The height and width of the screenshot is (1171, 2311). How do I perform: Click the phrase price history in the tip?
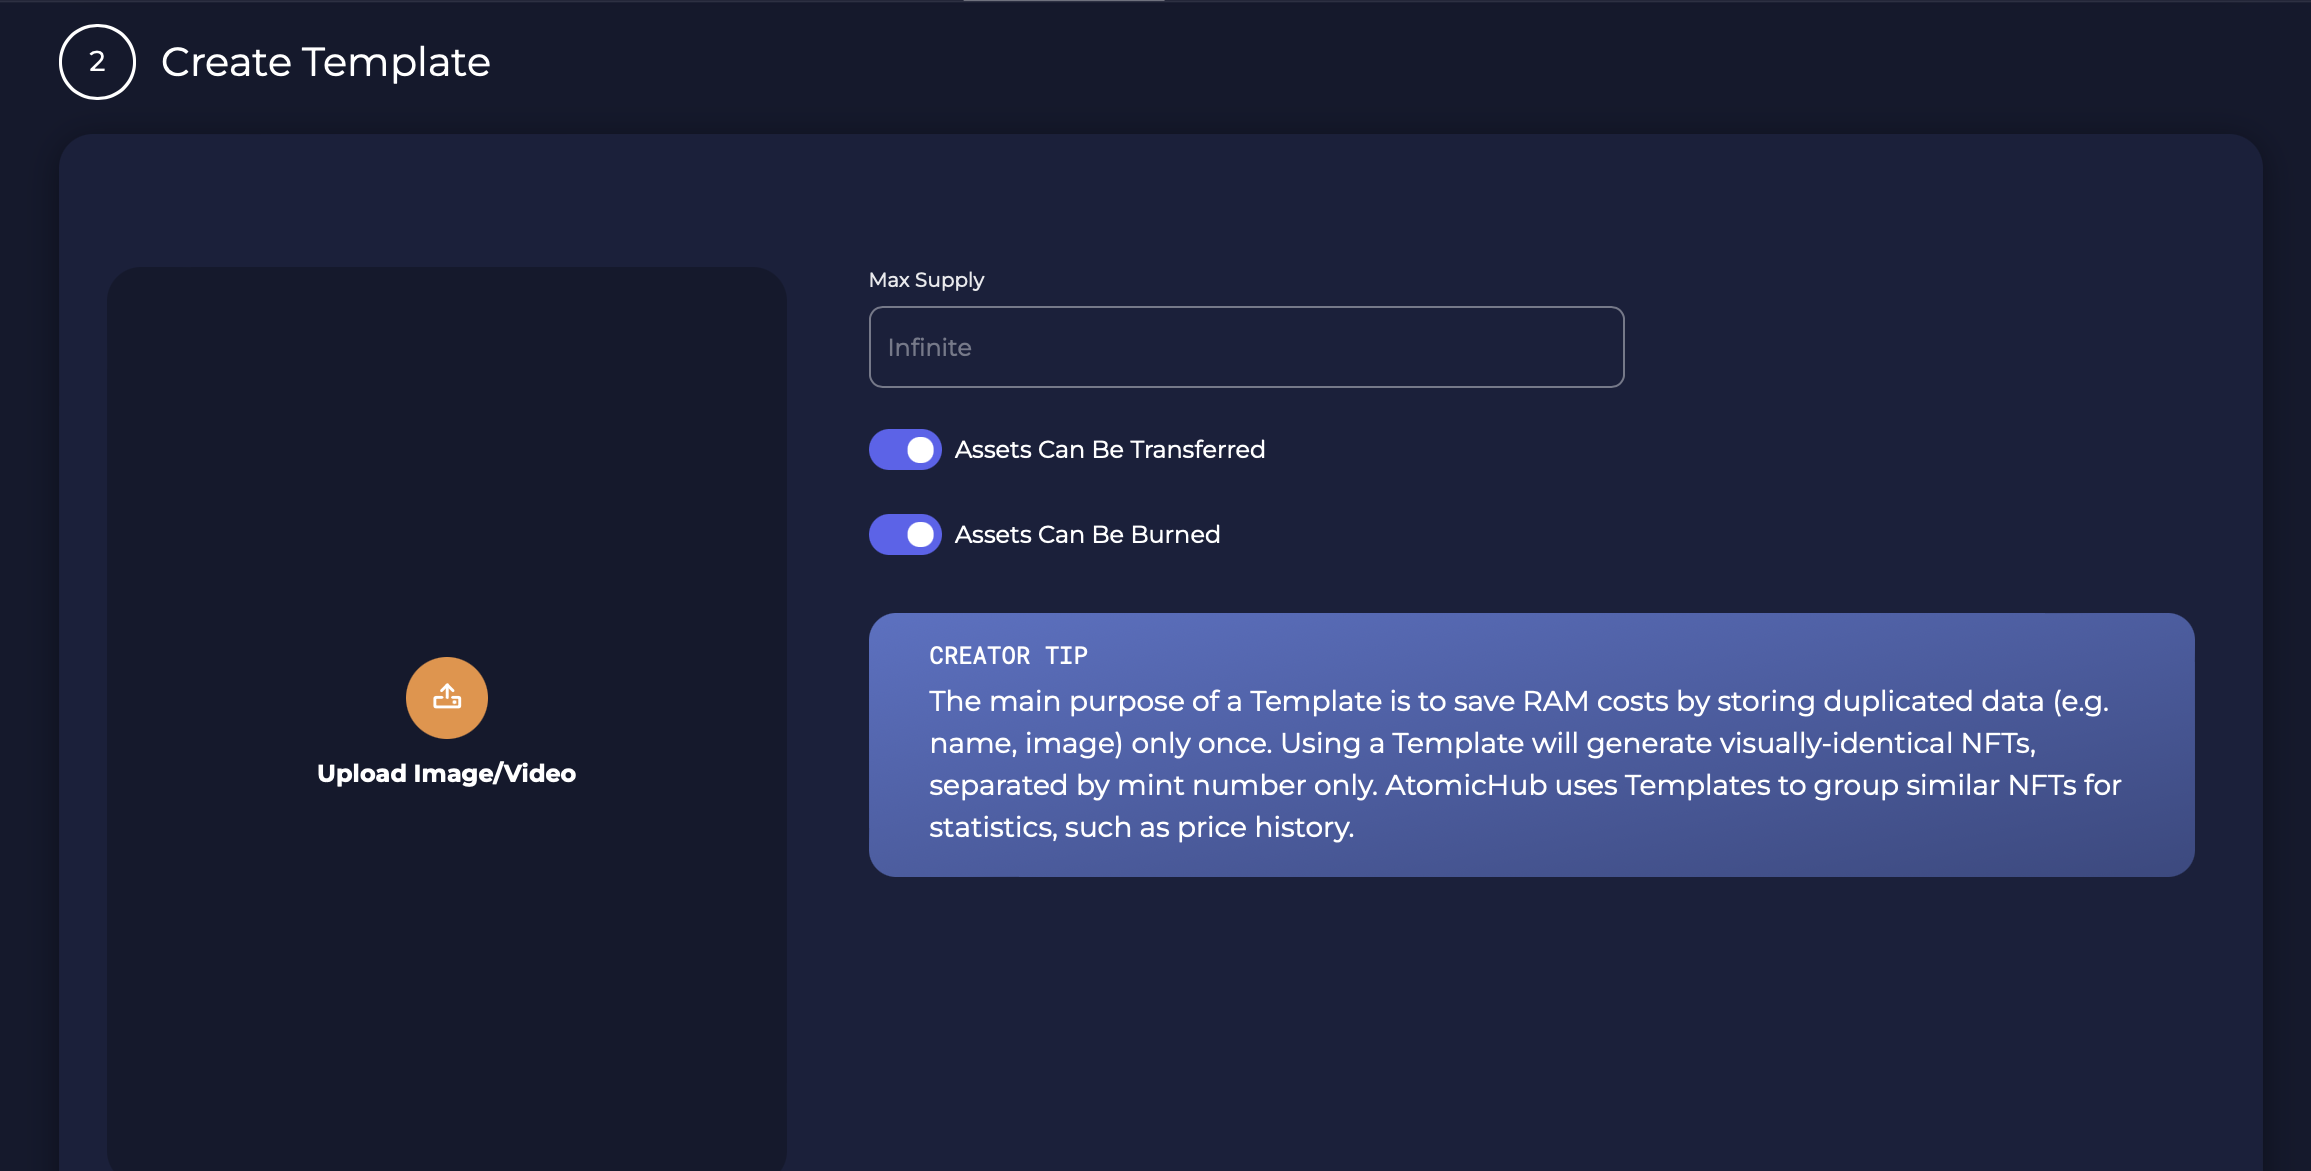(x=1263, y=827)
